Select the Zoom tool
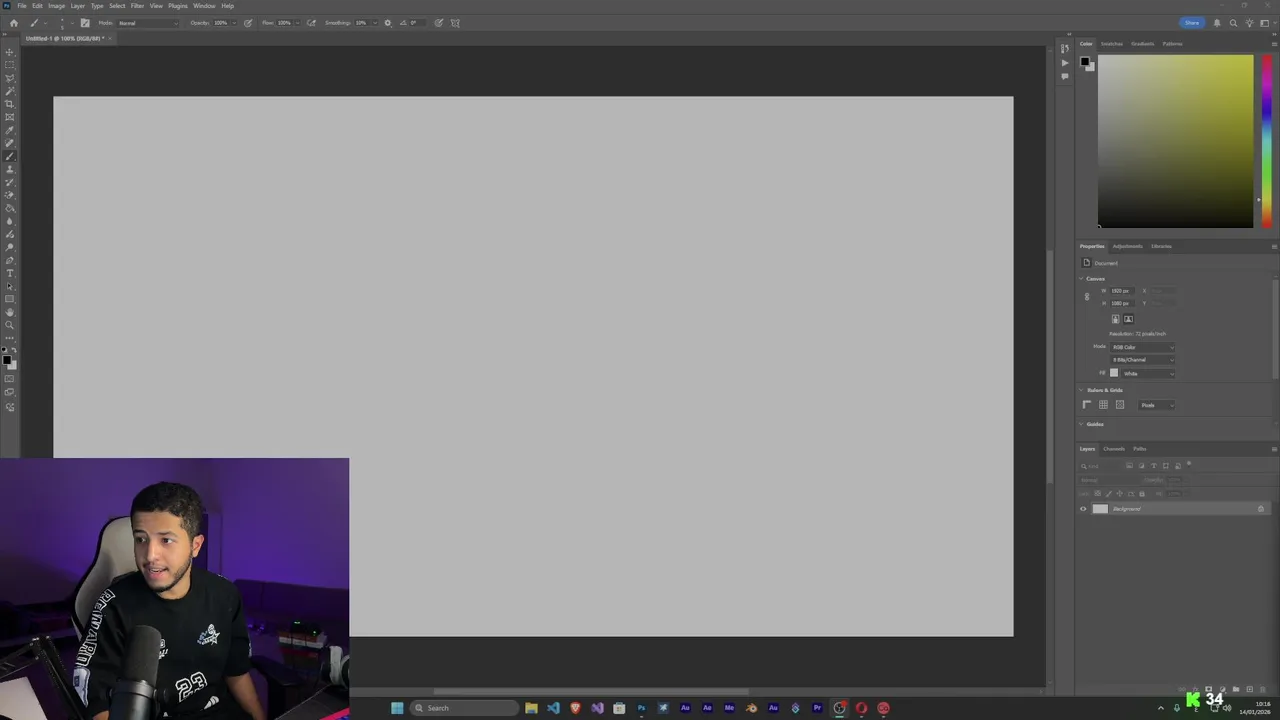Viewport: 1280px width, 720px height. pyautogui.click(x=10, y=325)
